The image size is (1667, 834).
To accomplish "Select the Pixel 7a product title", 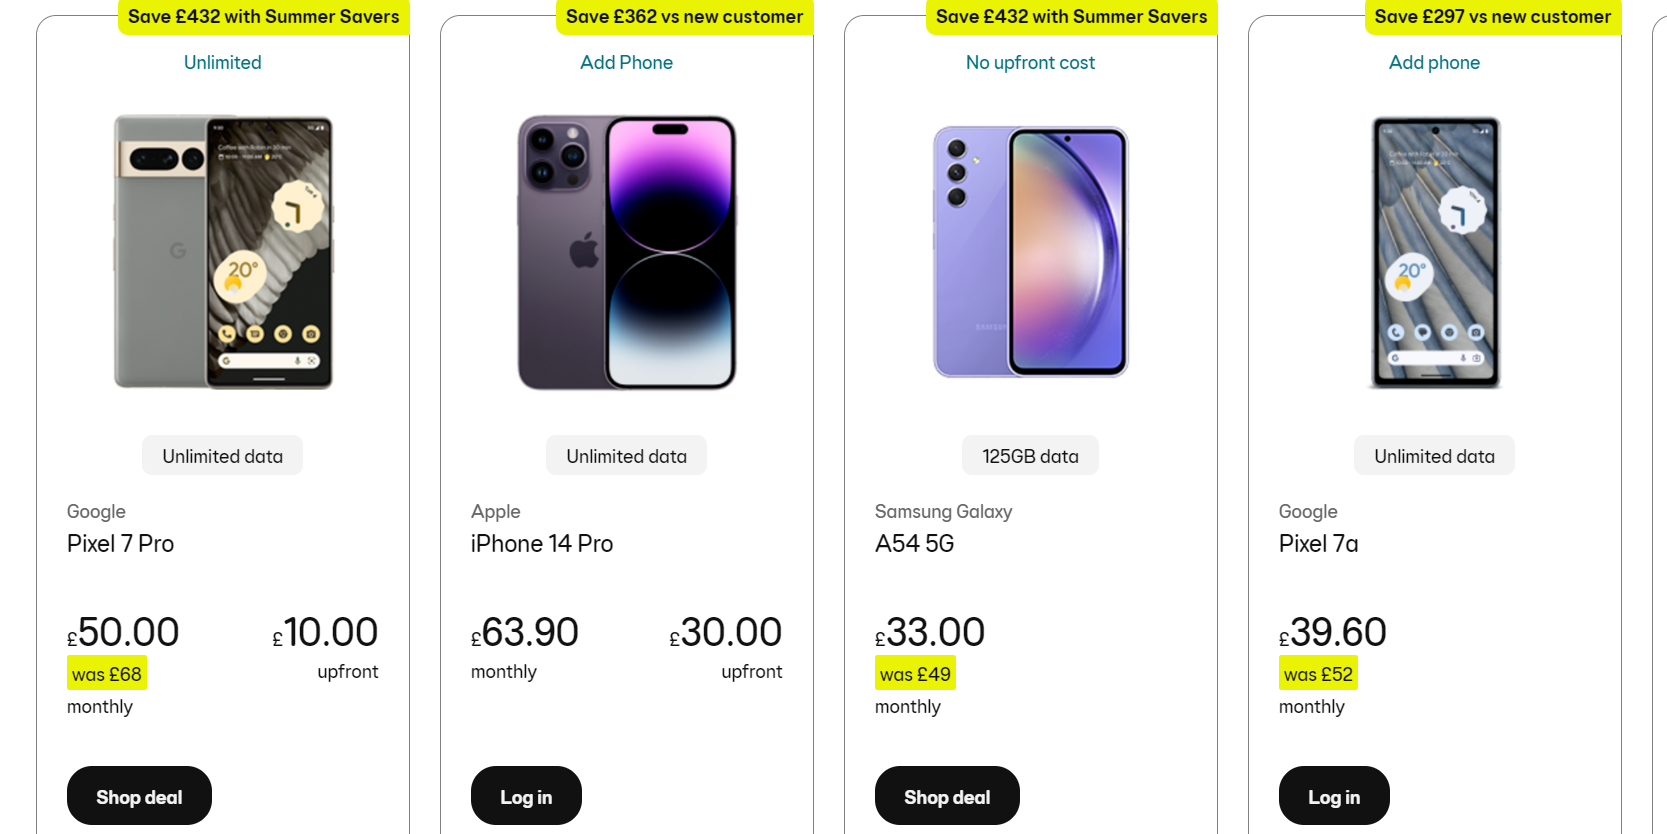I will pyautogui.click(x=1318, y=544).
